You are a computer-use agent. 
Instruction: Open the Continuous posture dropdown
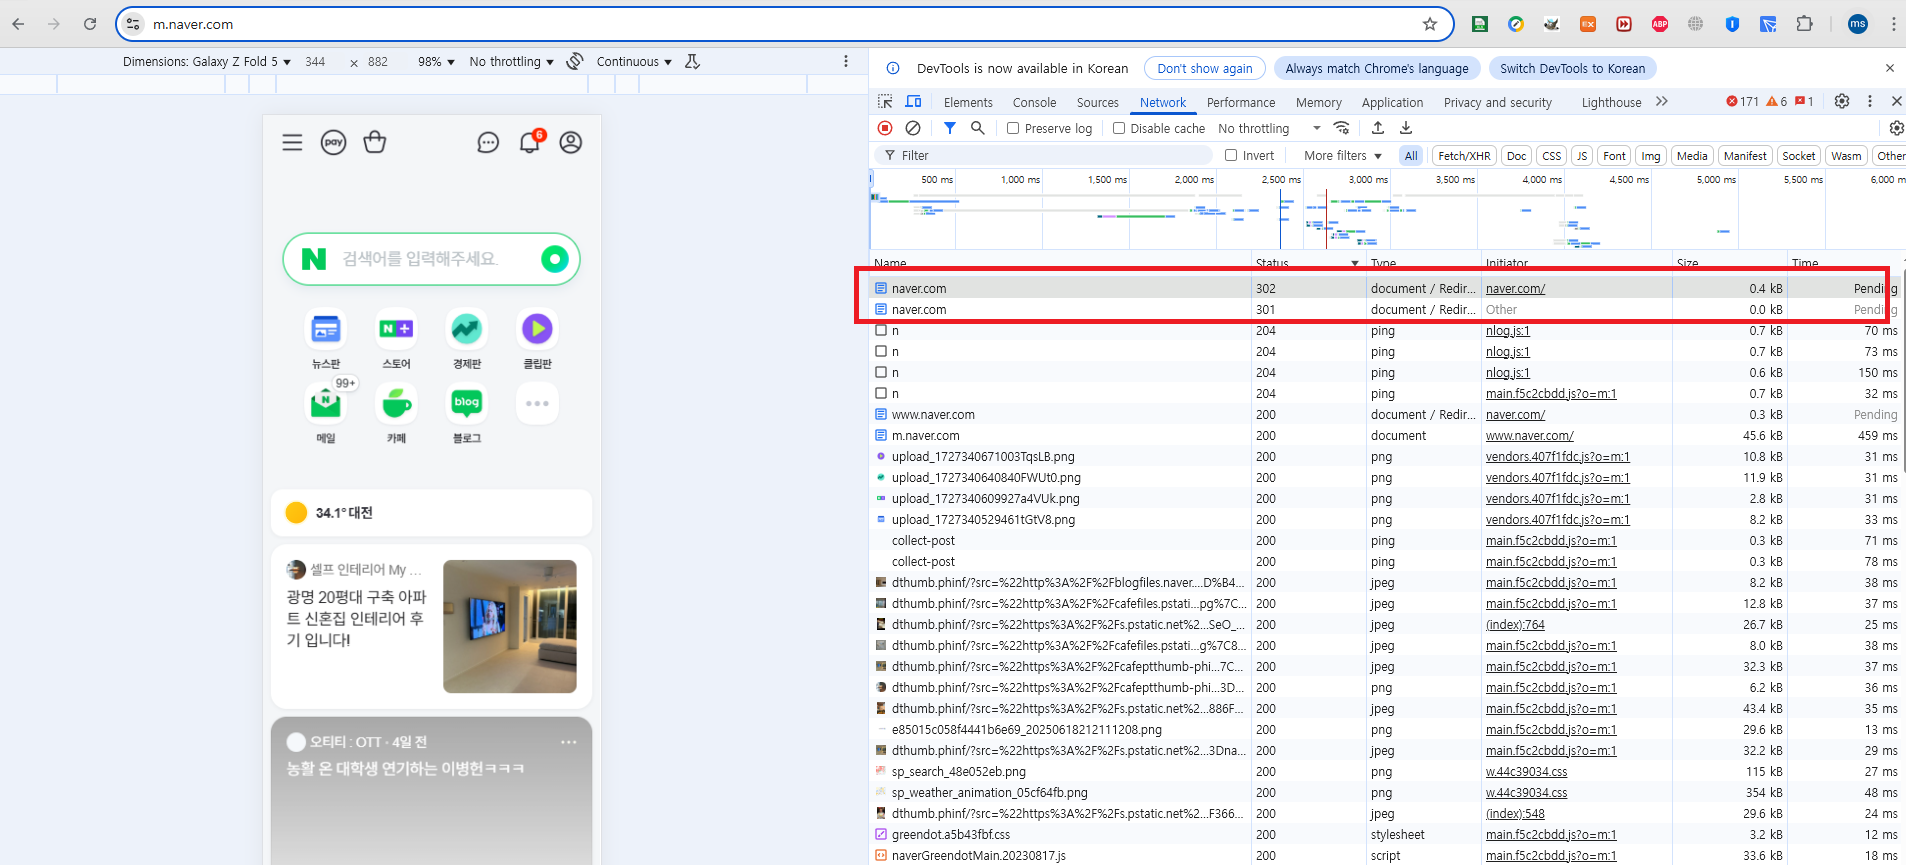[x=634, y=61]
